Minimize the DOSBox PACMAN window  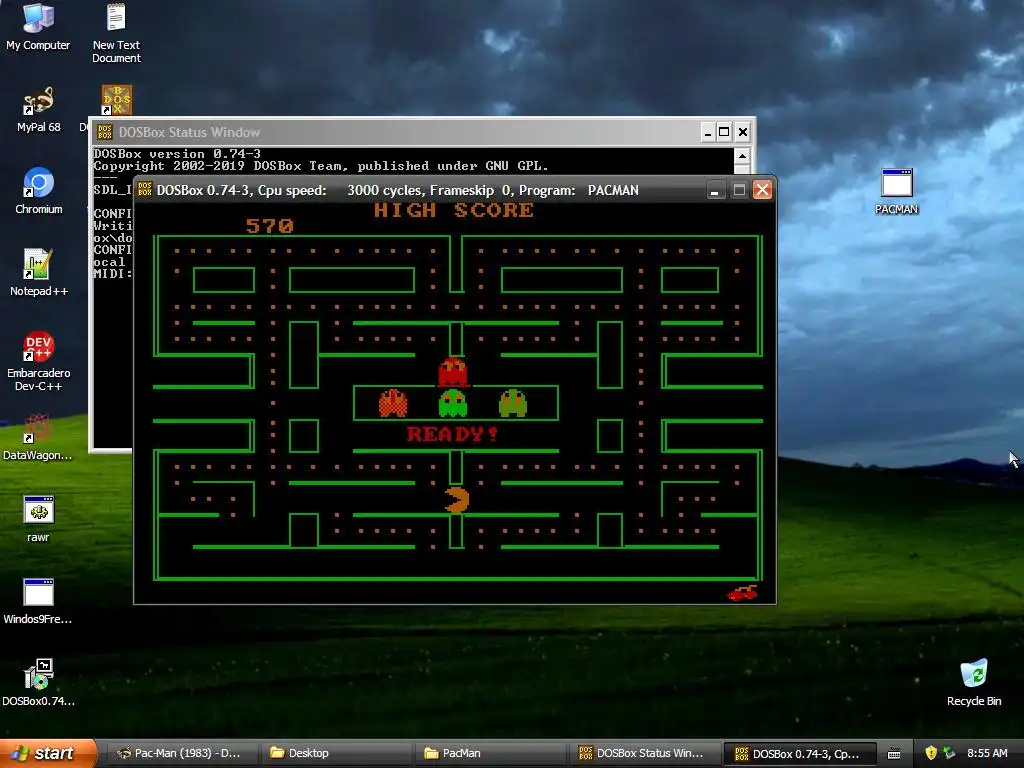(x=716, y=190)
